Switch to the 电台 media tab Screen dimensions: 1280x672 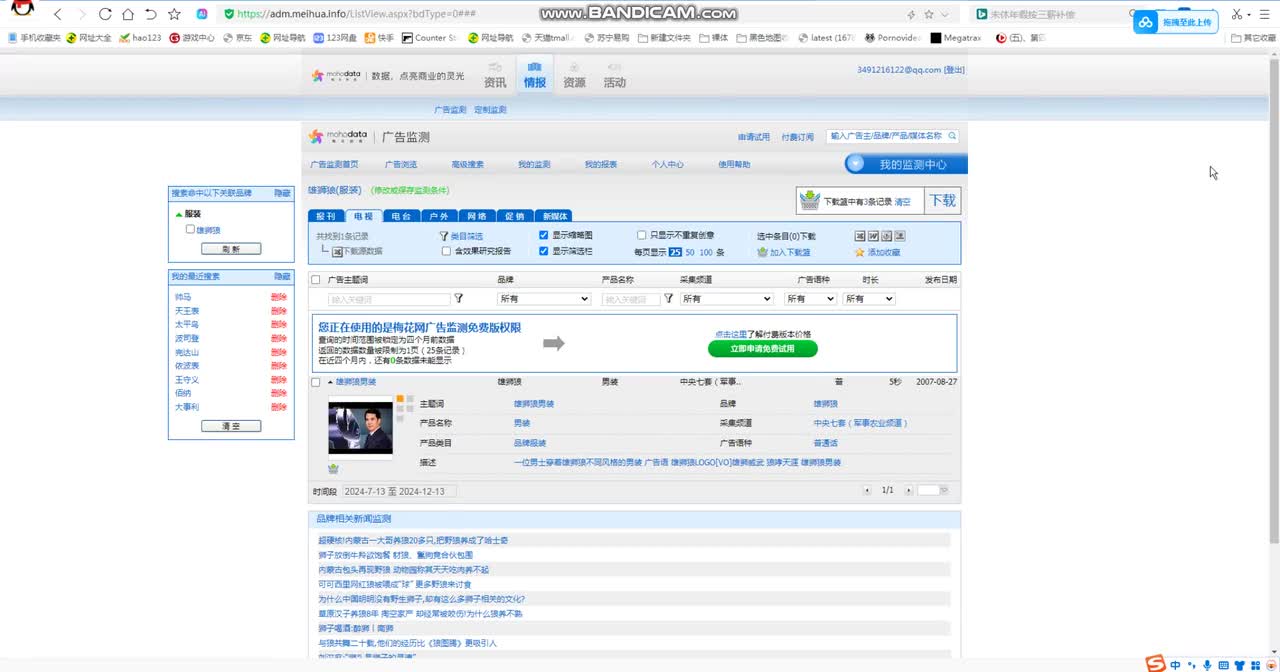click(401, 216)
